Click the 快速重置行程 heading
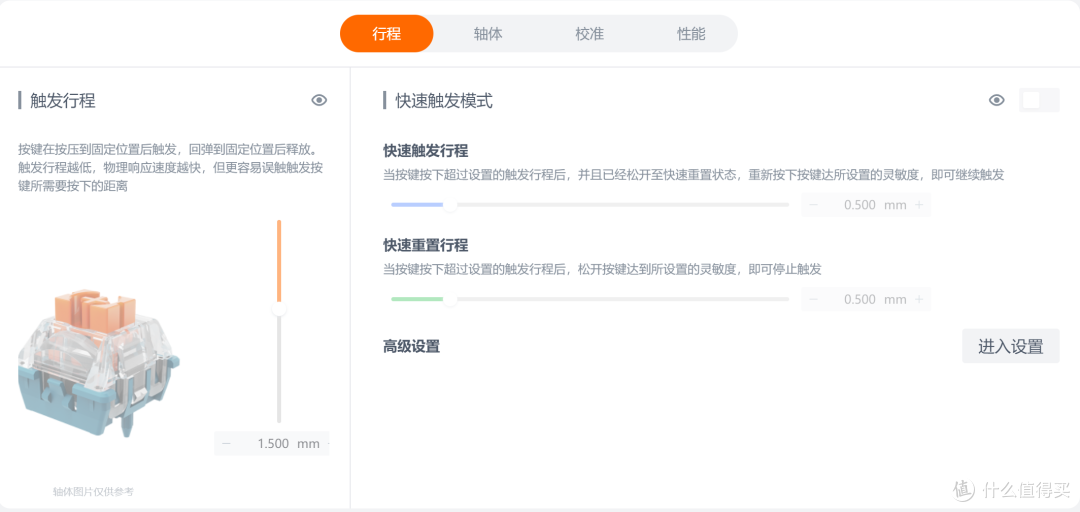Image resolution: width=1080 pixels, height=512 pixels. (x=426, y=245)
